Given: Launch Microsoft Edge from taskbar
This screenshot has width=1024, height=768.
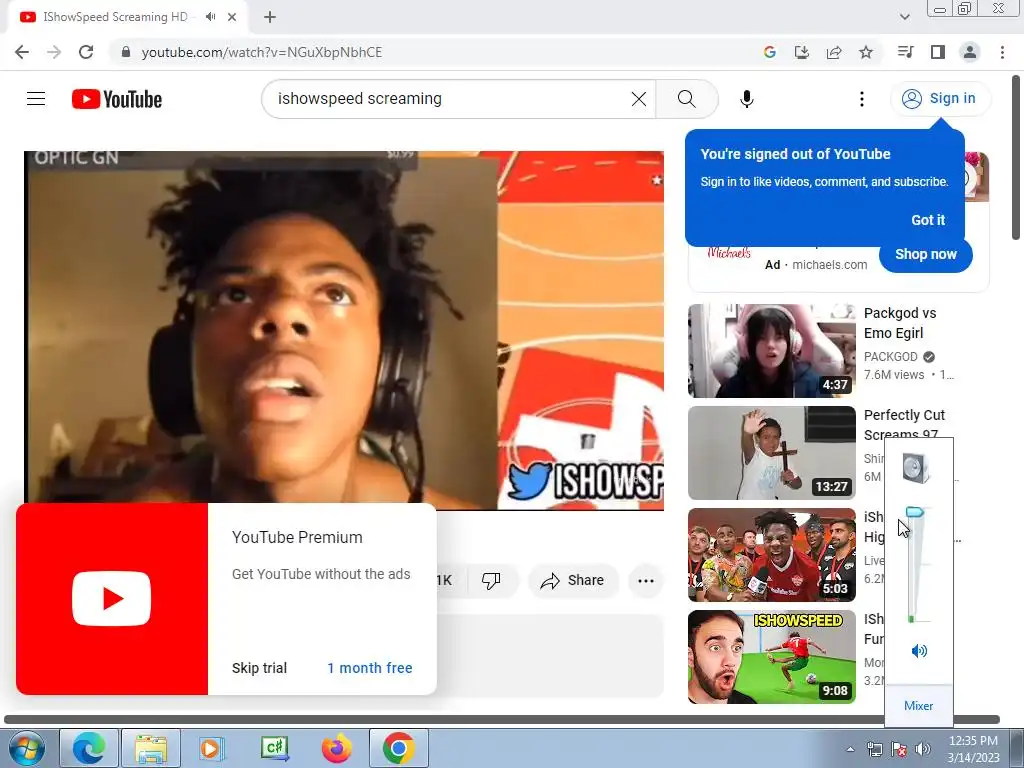Looking at the screenshot, I should click(x=89, y=748).
